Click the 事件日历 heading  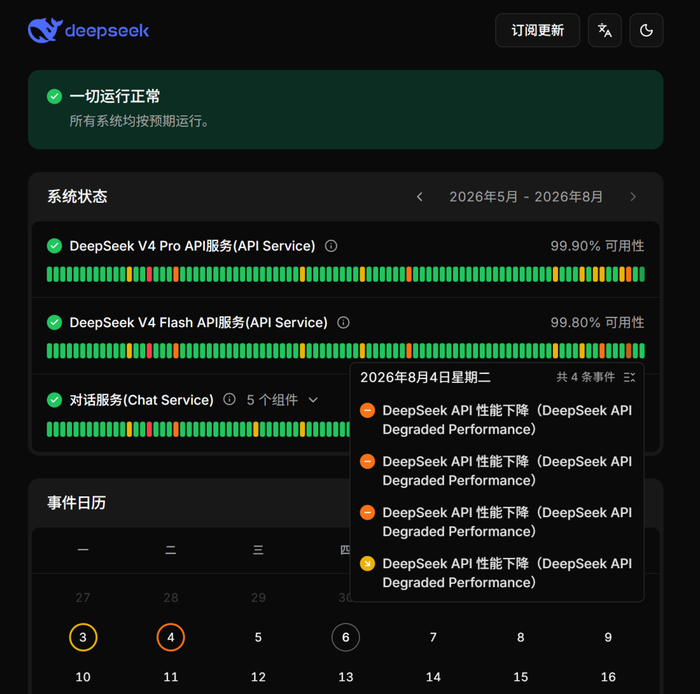tap(76, 503)
